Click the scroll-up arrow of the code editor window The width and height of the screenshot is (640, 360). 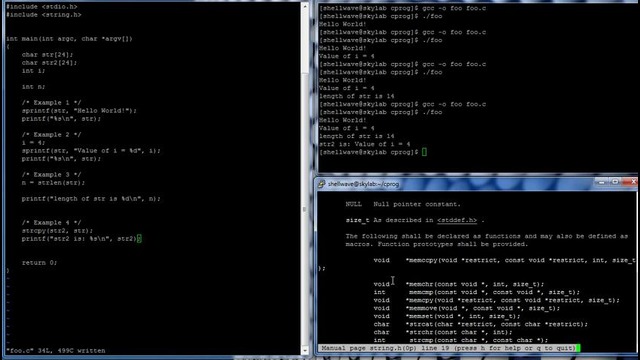pos(305,7)
